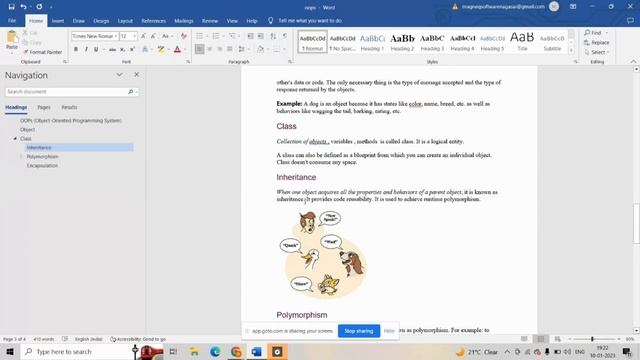Open Font dialog launcher

188,62
